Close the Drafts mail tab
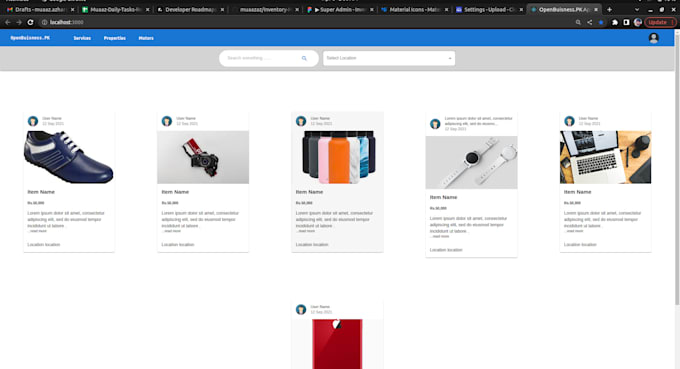The image size is (680, 369). tap(72, 9)
